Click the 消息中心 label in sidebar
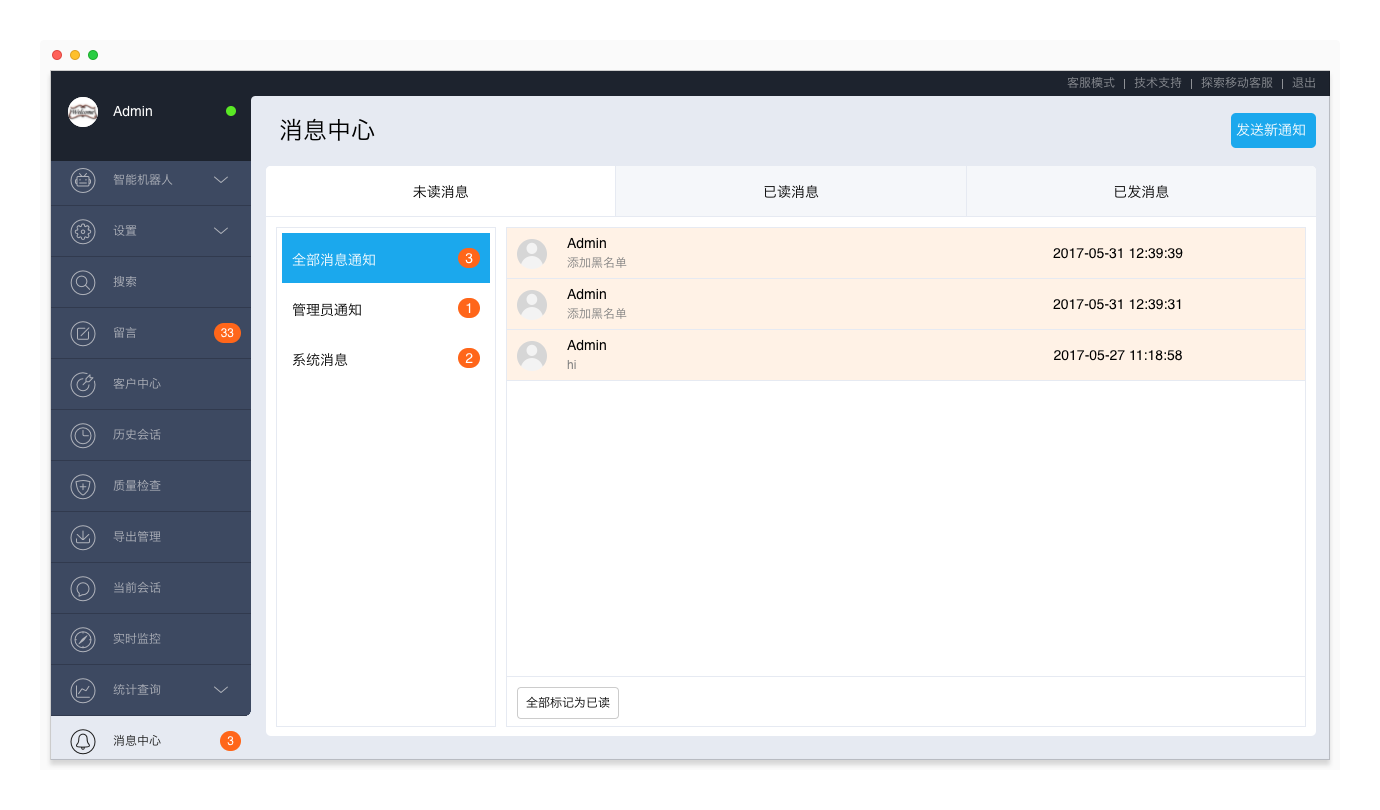The image size is (1380, 810). pos(137,741)
